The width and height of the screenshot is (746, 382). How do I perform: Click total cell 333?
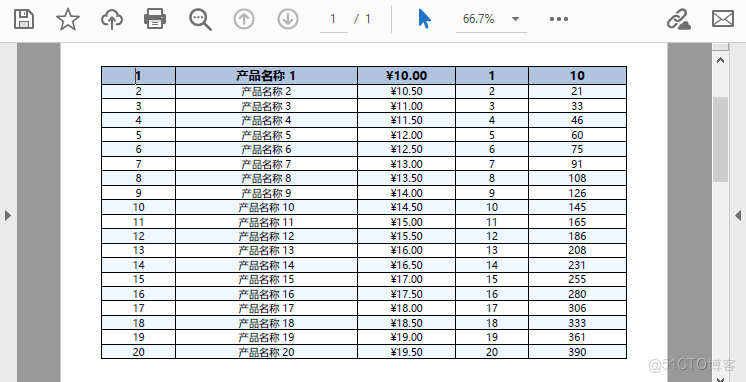click(577, 323)
